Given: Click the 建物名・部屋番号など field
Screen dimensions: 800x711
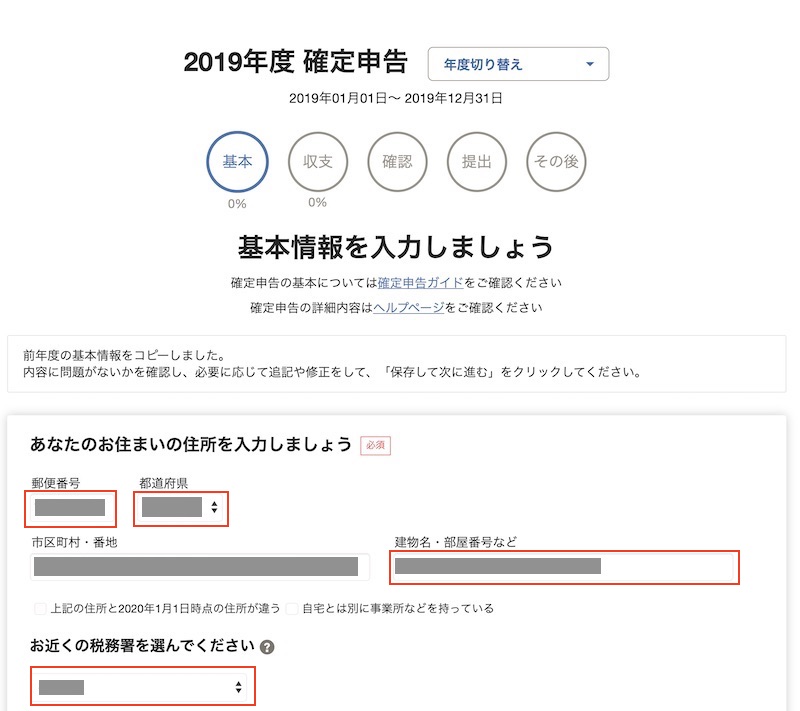Looking at the screenshot, I should coord(564,567).
